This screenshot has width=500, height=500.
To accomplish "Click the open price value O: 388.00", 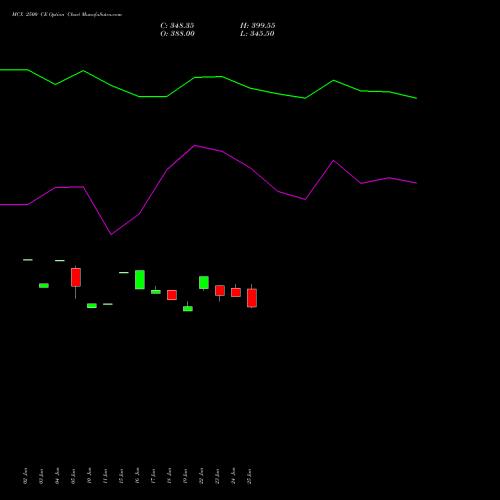I will [177, 34].
